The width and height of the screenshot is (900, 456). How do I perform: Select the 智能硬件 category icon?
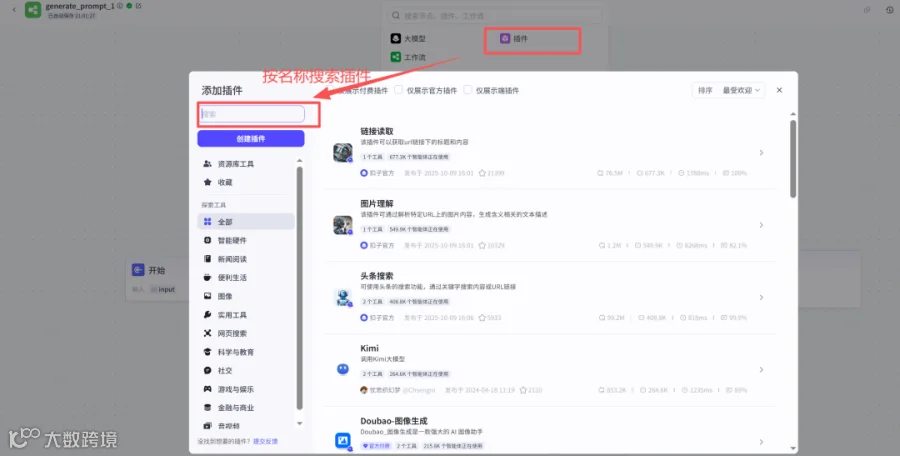click(x=207, y=240)
